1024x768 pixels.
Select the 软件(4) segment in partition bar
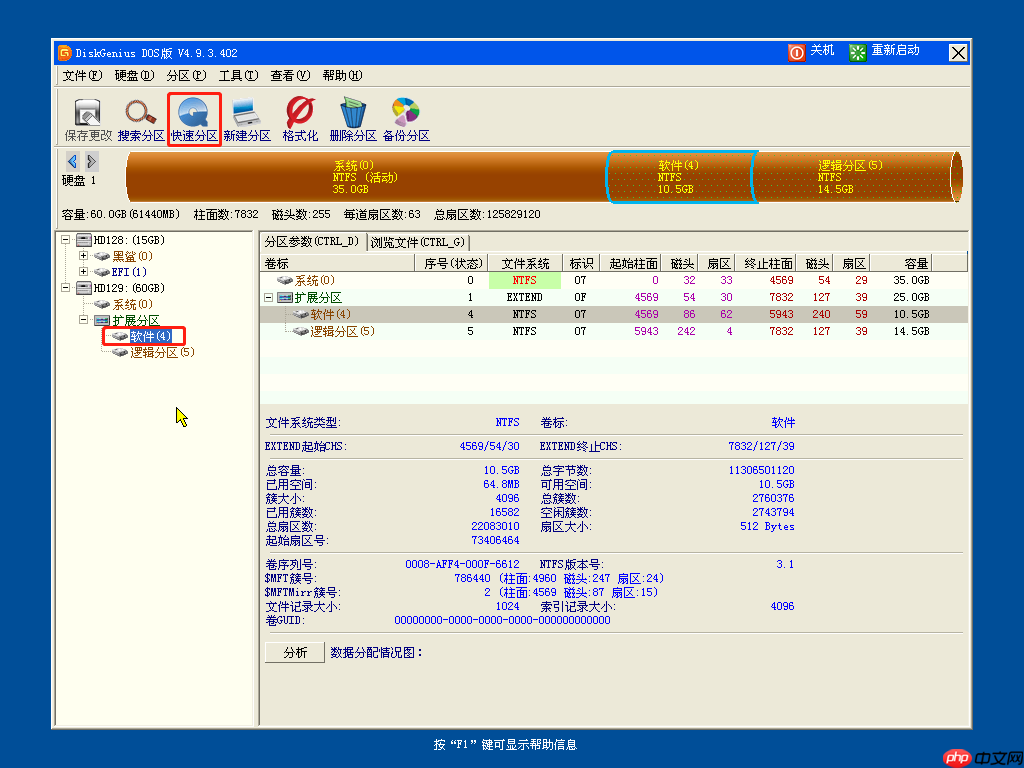(x=681, y=176)
